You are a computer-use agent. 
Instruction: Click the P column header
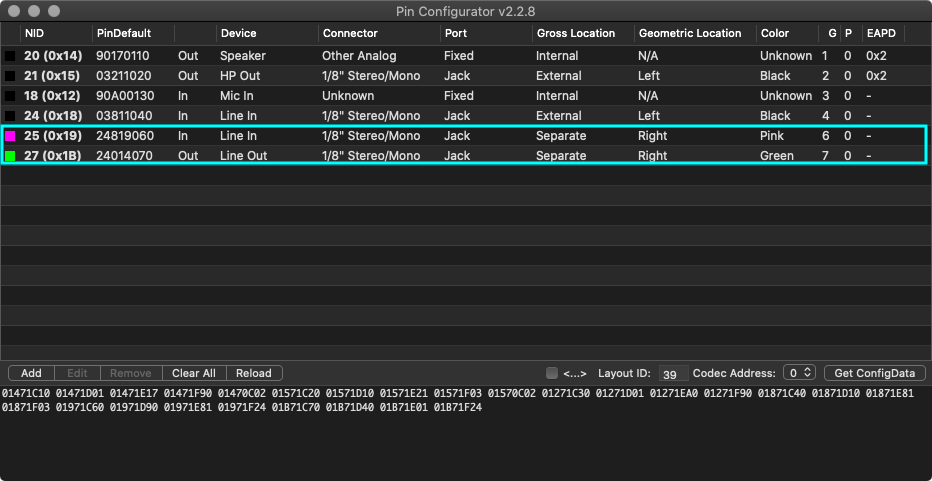click(x=851, y=33)
